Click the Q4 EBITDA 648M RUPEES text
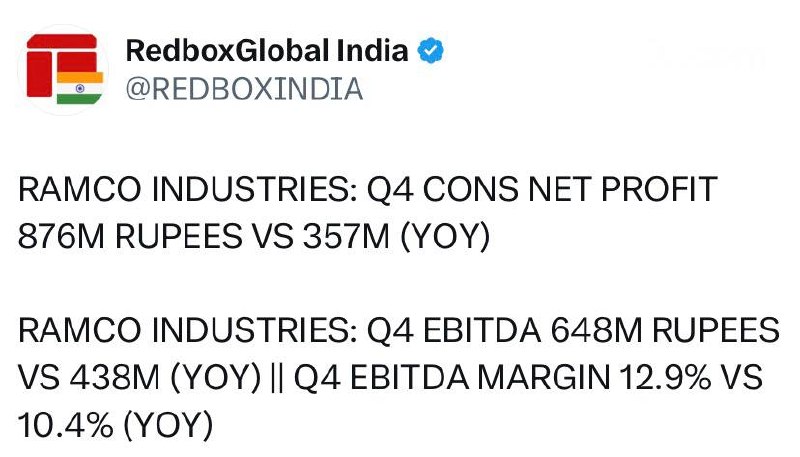This screenshot has height=457, width=800. [x=573, y=331]
